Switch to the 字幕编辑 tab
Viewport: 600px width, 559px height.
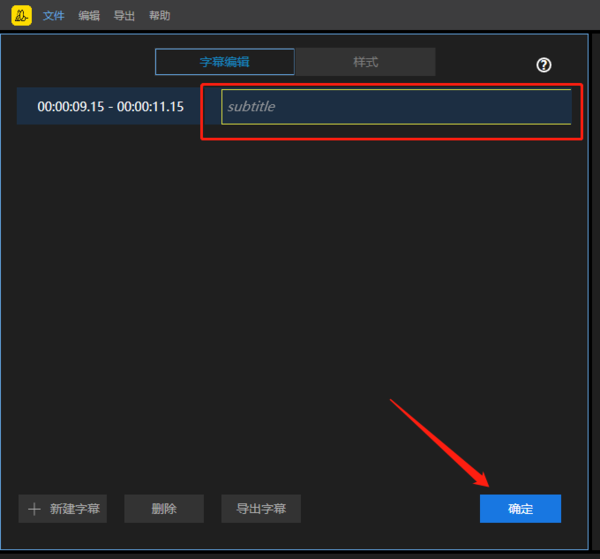225,62
